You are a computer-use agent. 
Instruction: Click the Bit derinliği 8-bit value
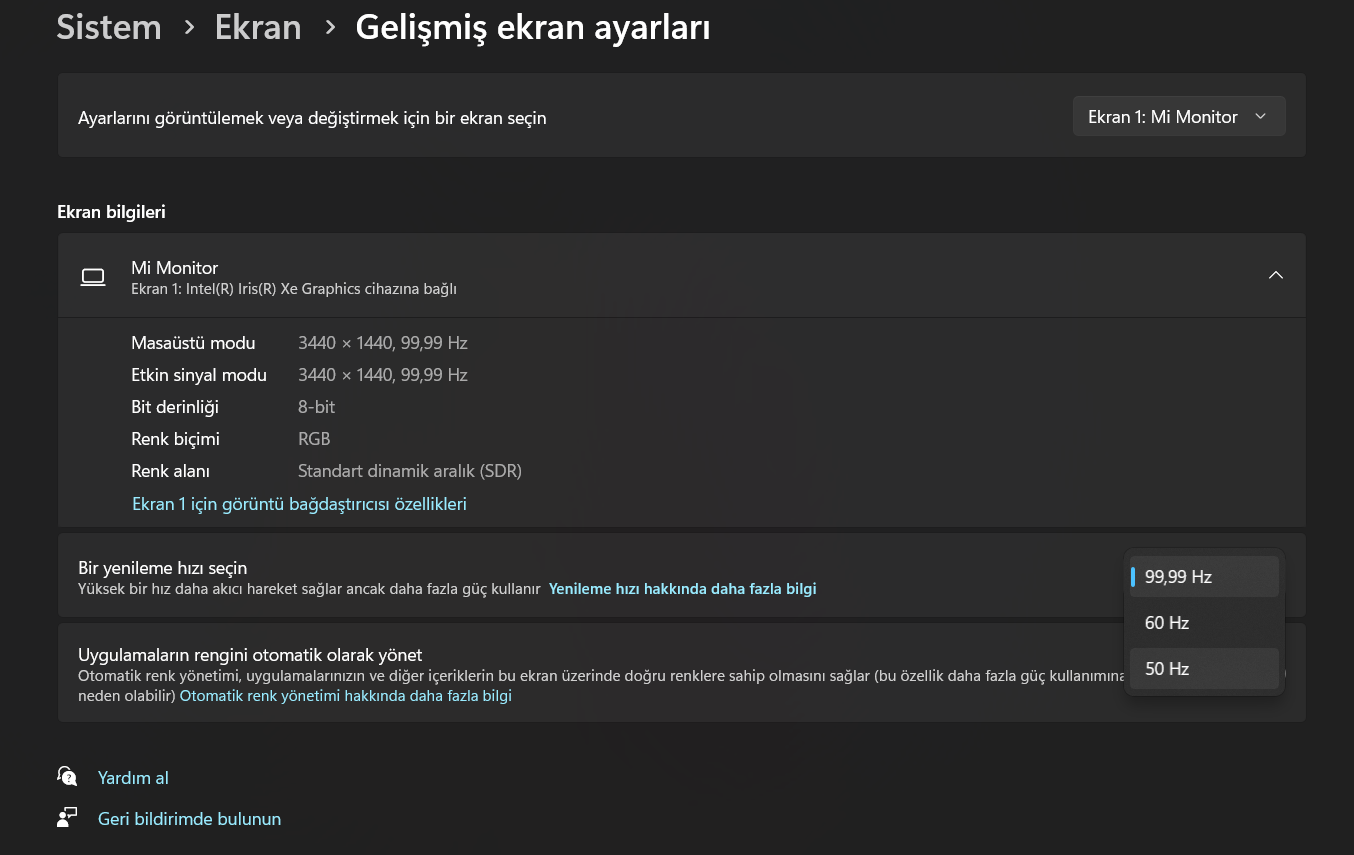pyautogui.click(x=316, y=406)
